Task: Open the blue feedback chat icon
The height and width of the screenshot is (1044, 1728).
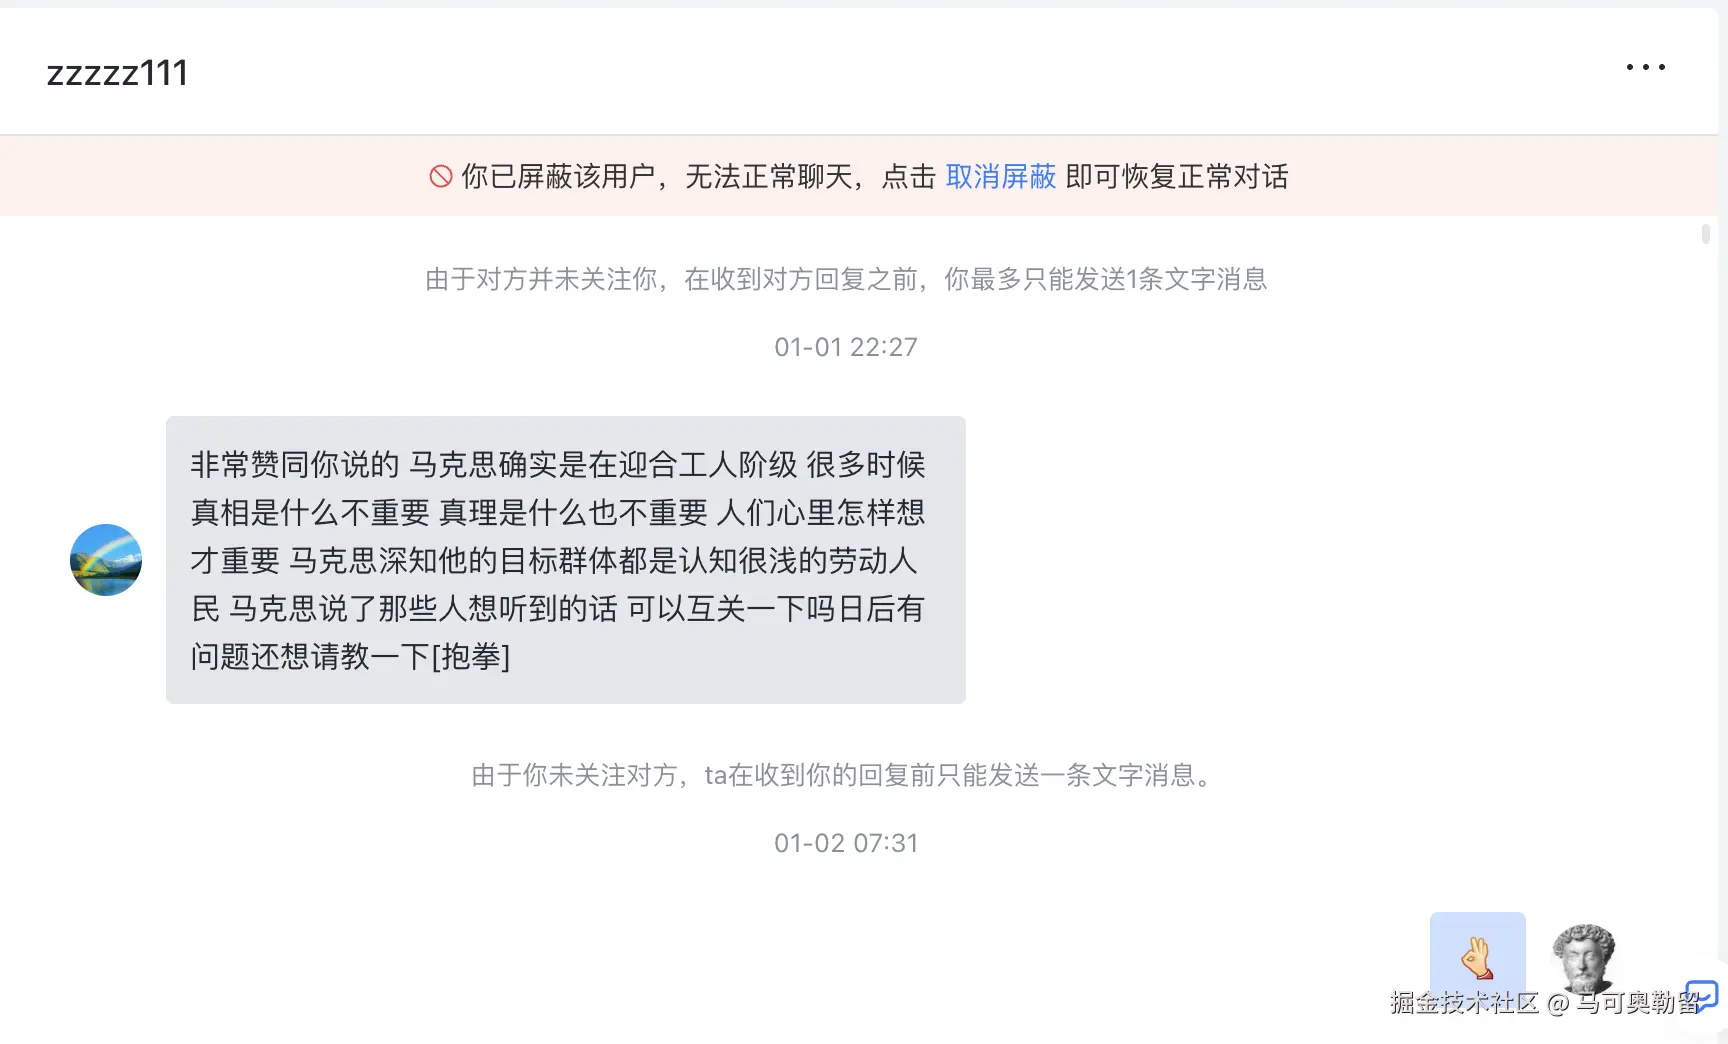Action: coord(1702,995)
